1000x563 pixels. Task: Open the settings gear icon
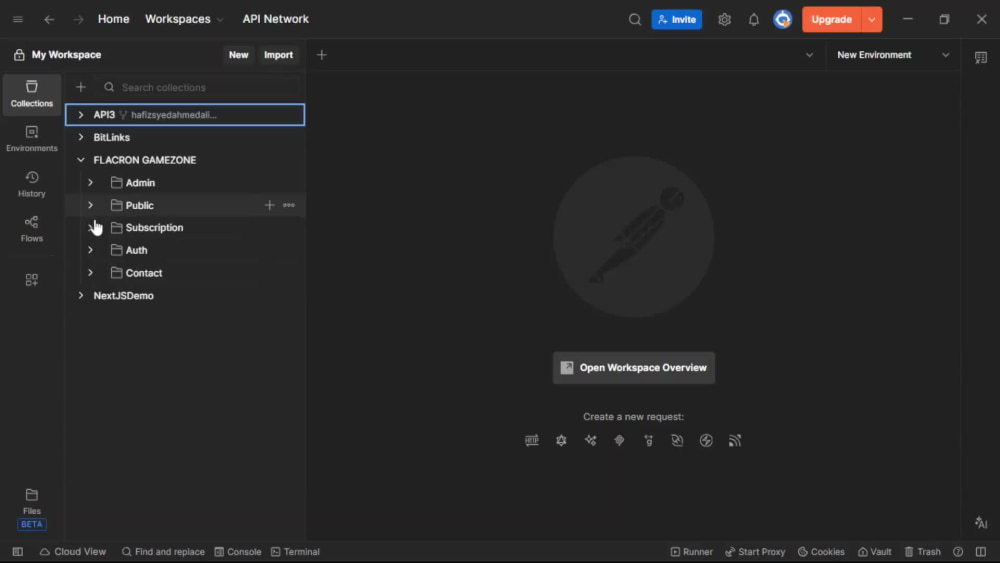point(724,19)
